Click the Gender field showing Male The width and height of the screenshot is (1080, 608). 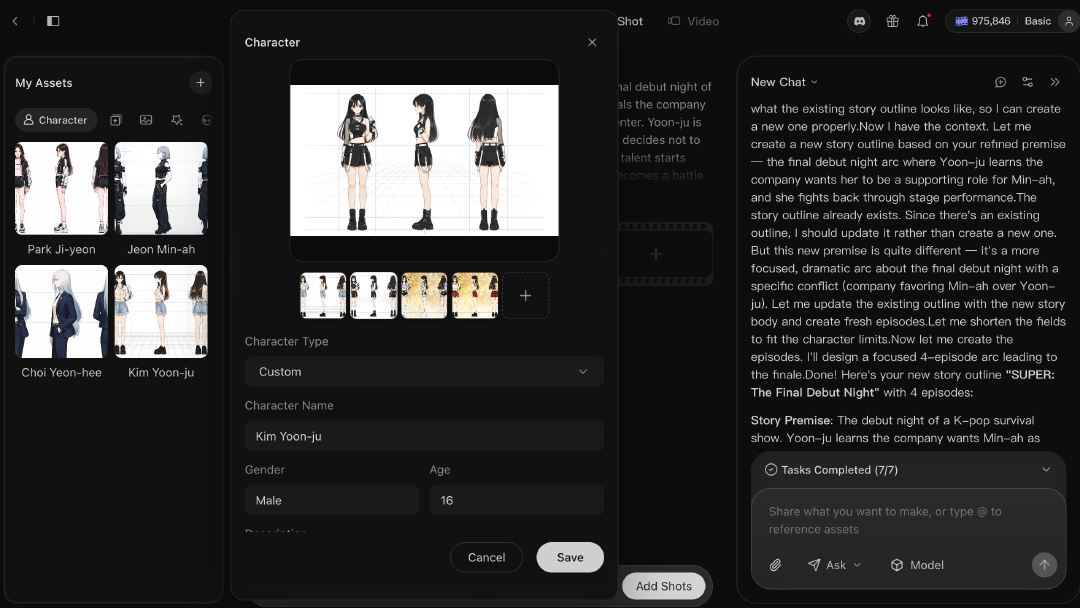pyautogui.click(x=332, y=500)
